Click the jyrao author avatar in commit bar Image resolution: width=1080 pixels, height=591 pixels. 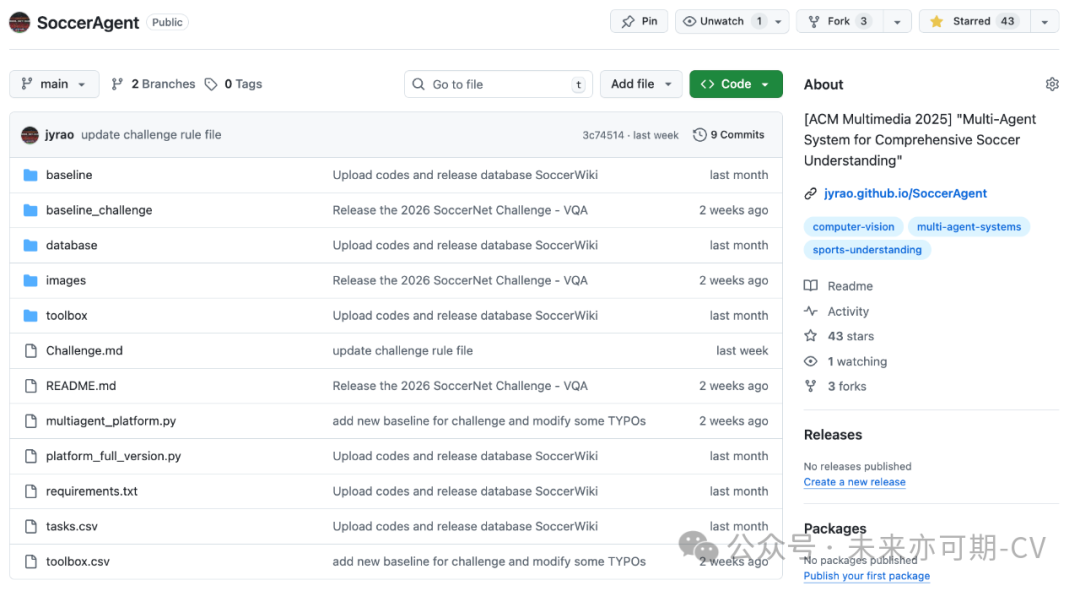(30, 135)
